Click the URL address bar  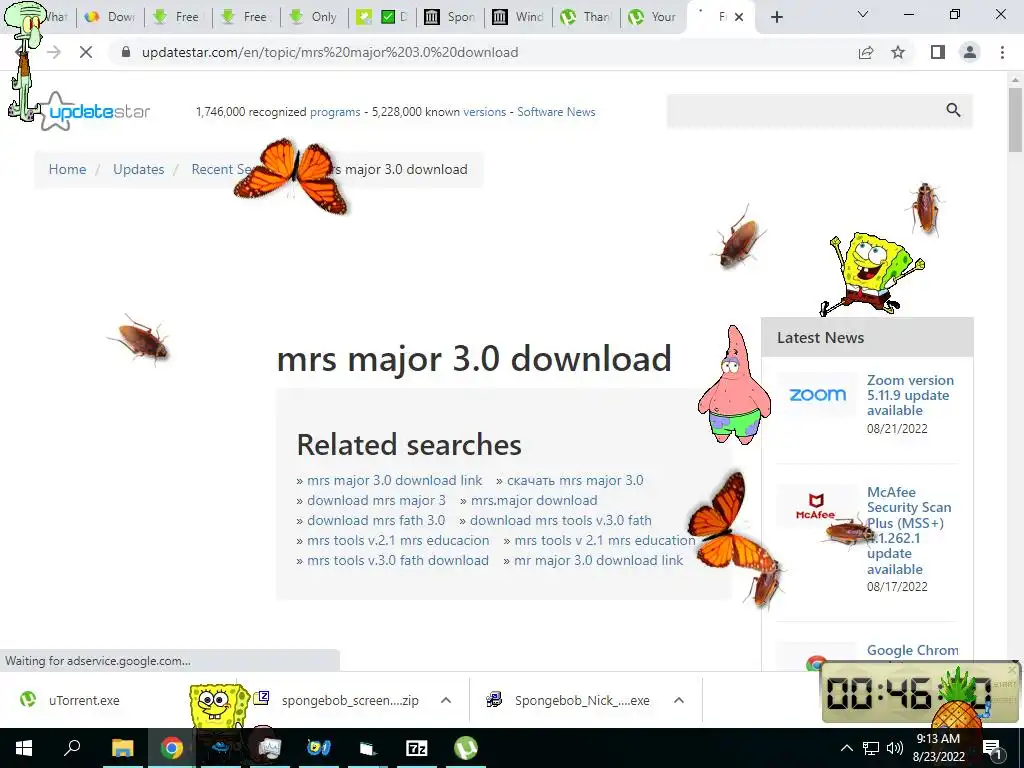483,52
